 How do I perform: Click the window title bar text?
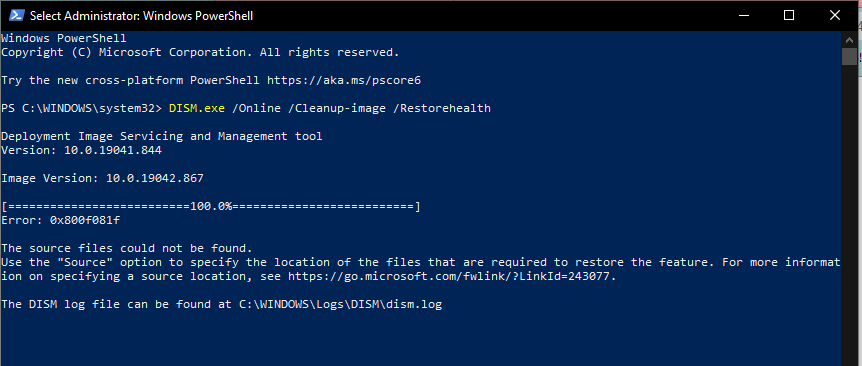pos(141,16)
